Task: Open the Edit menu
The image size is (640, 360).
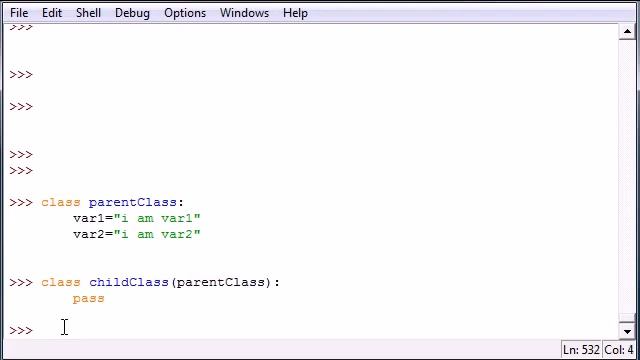Action: click(x=52, y=13)
